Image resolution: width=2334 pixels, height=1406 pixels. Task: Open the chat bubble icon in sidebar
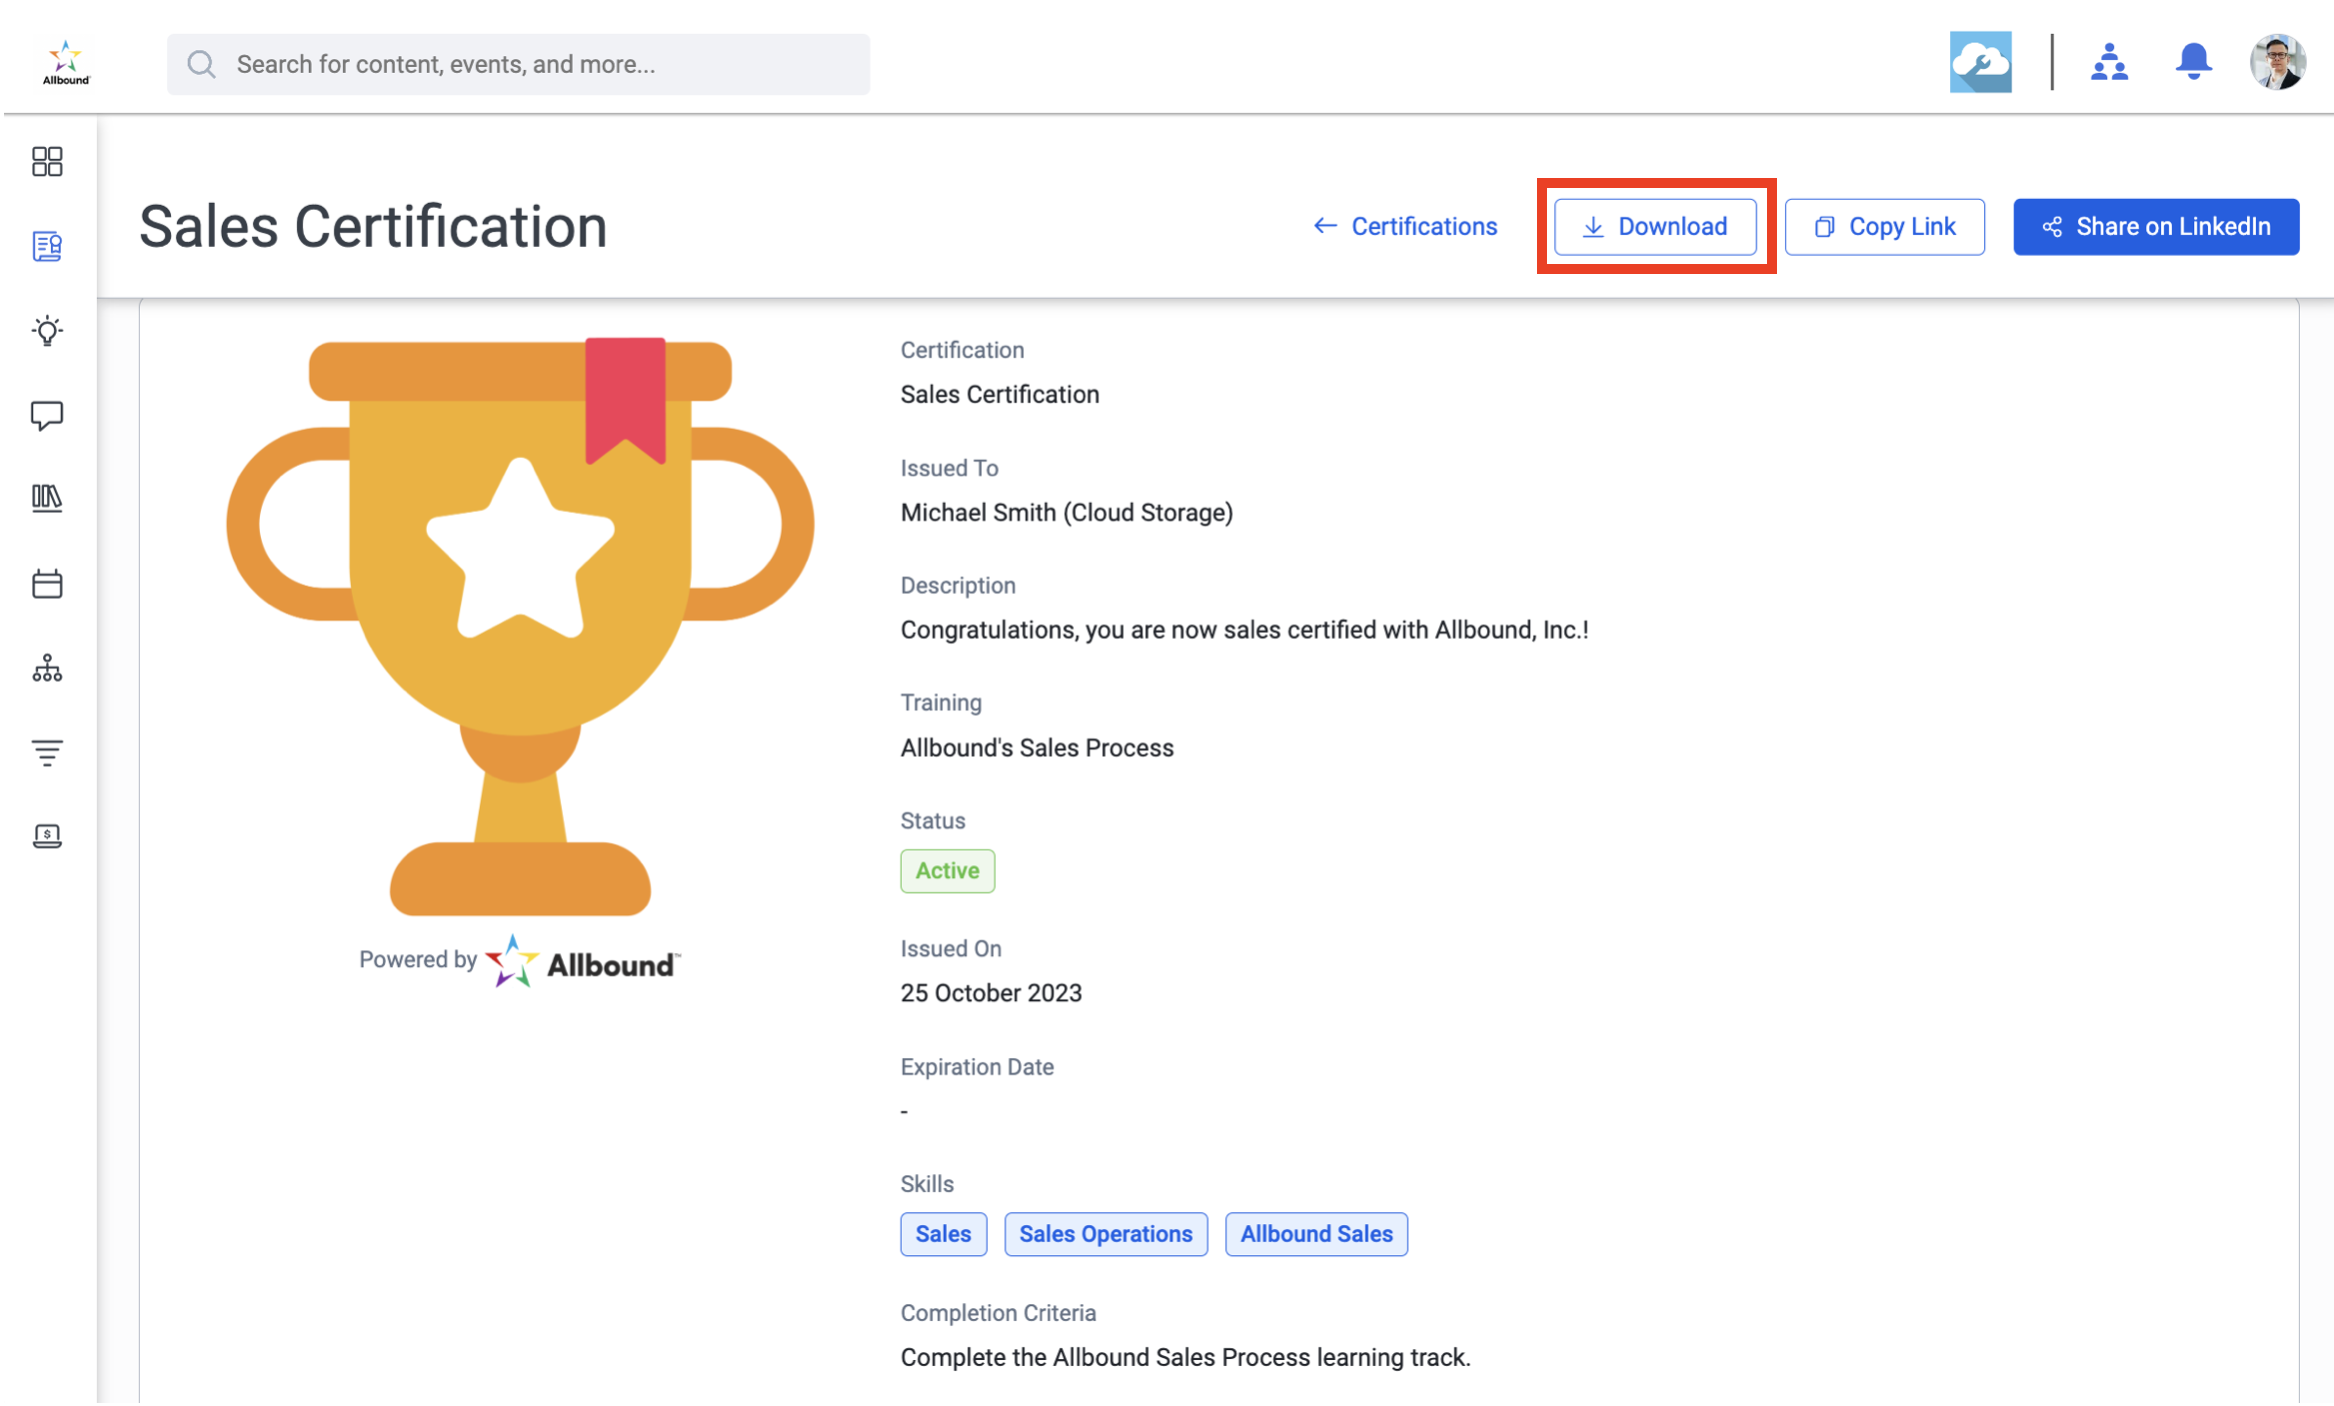(47, 415)
